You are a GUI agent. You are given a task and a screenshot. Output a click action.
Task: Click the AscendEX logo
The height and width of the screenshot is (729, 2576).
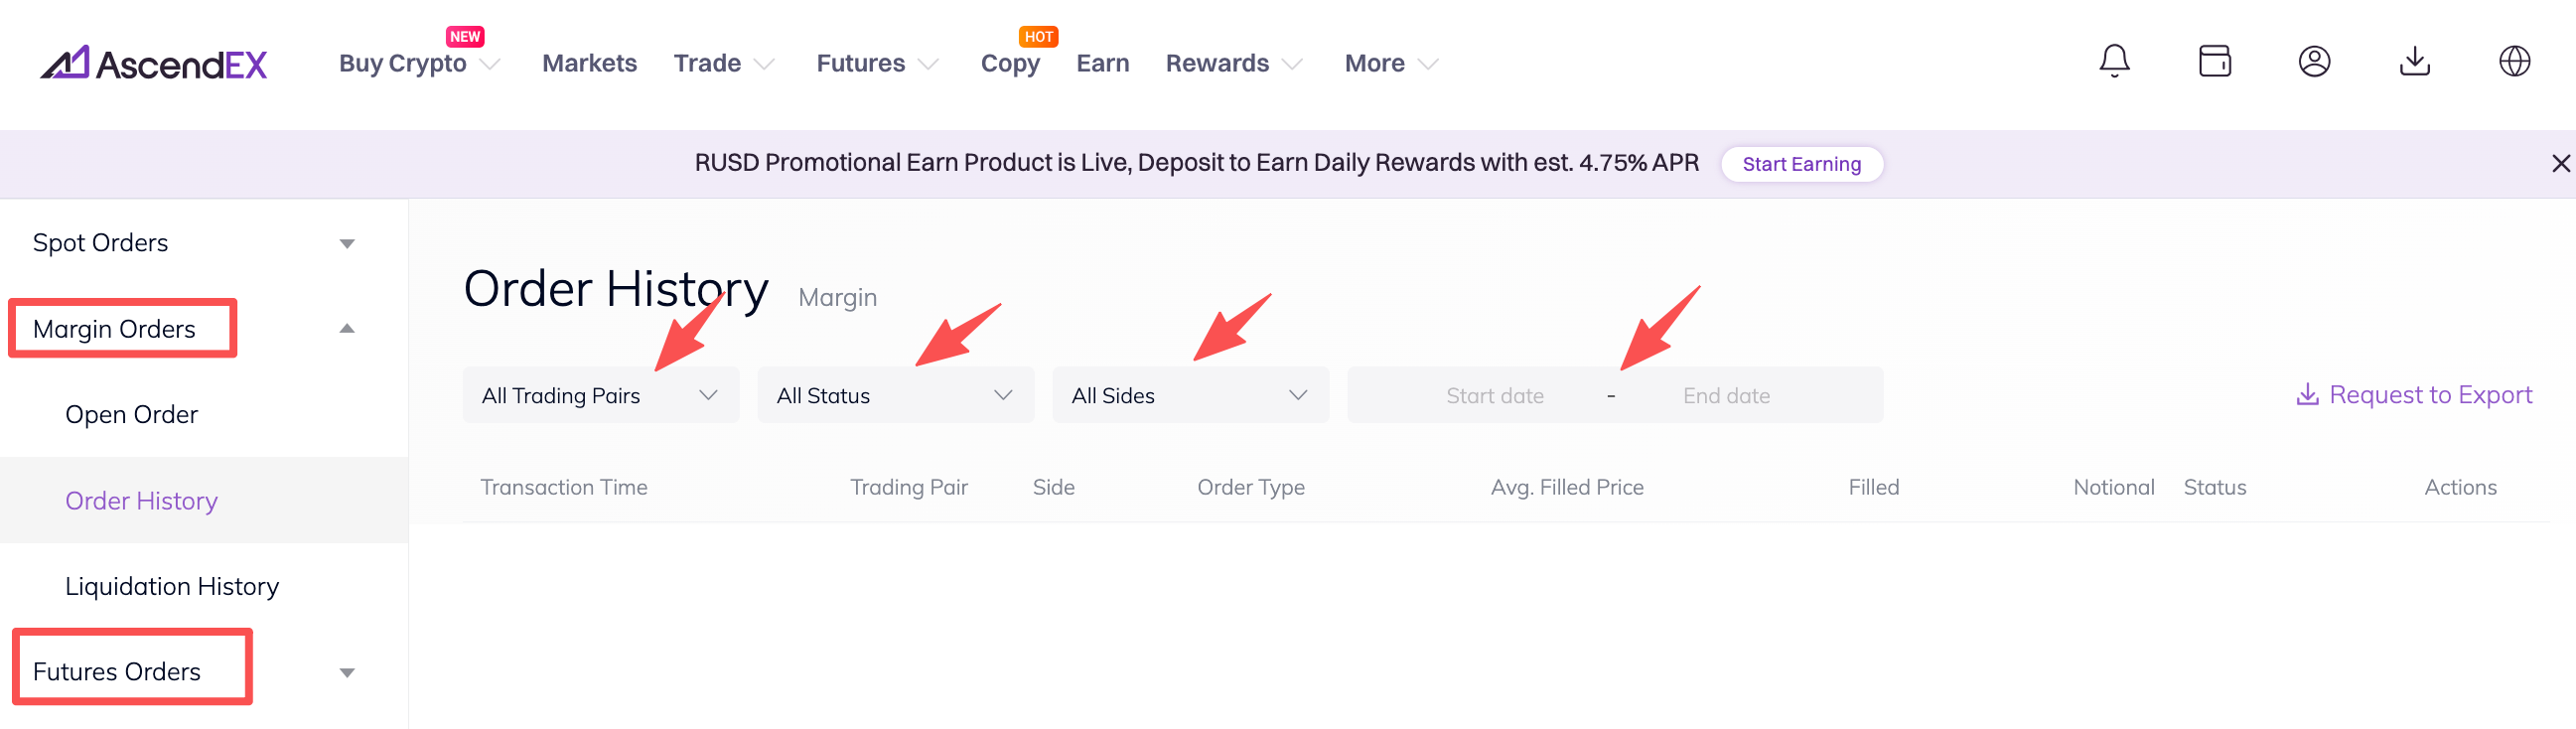(154, 63)
